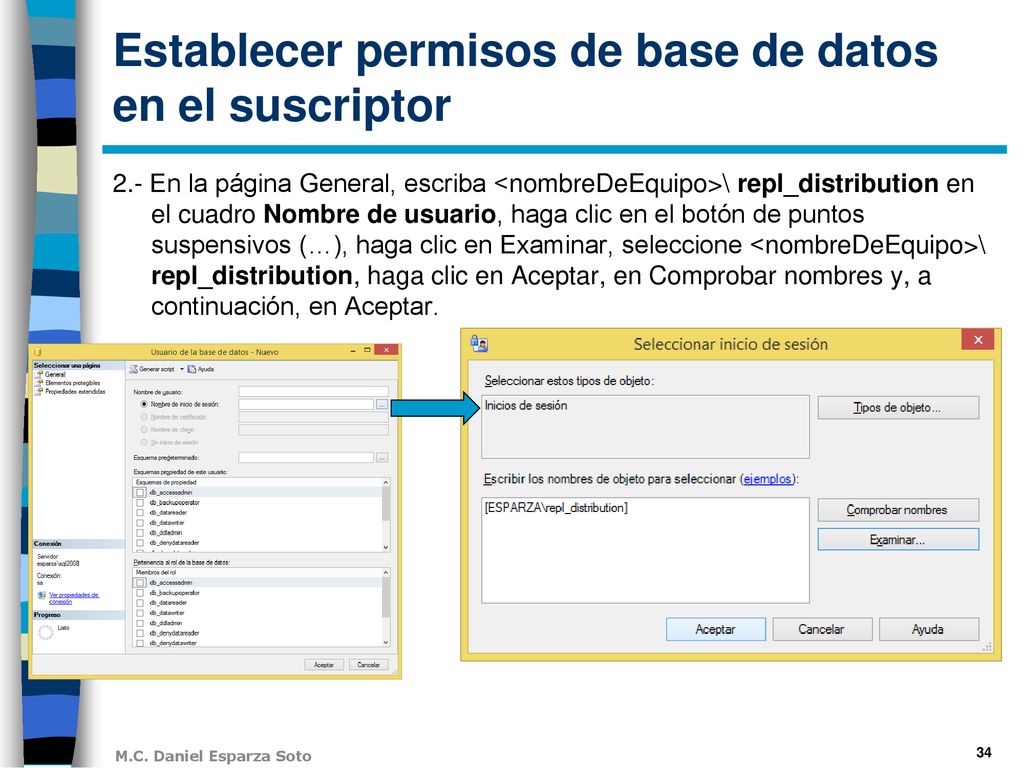
Task: Click the Nombre de usuario input field
Action: (x=313, y=392)
